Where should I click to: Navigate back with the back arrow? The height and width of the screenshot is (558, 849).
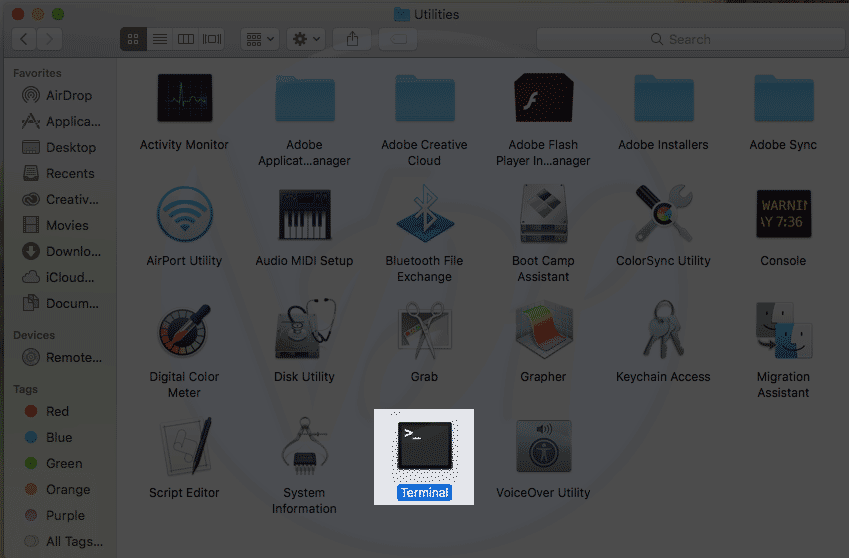pos(24,39)
